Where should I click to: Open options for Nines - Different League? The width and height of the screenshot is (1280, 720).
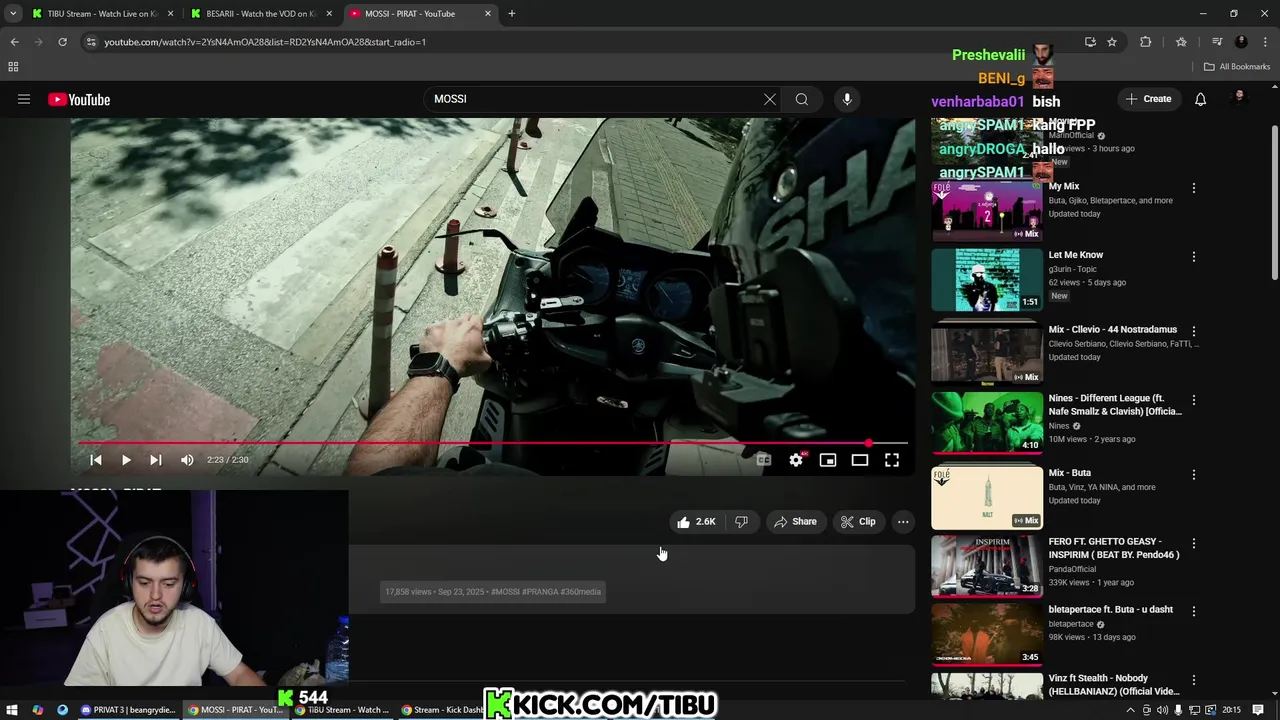(x=1193, y=400)
